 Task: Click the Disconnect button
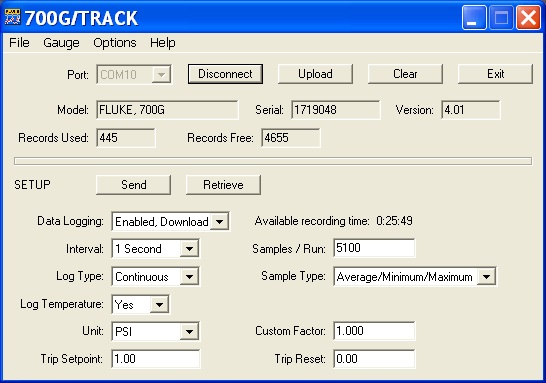click(x=225, y=74)
